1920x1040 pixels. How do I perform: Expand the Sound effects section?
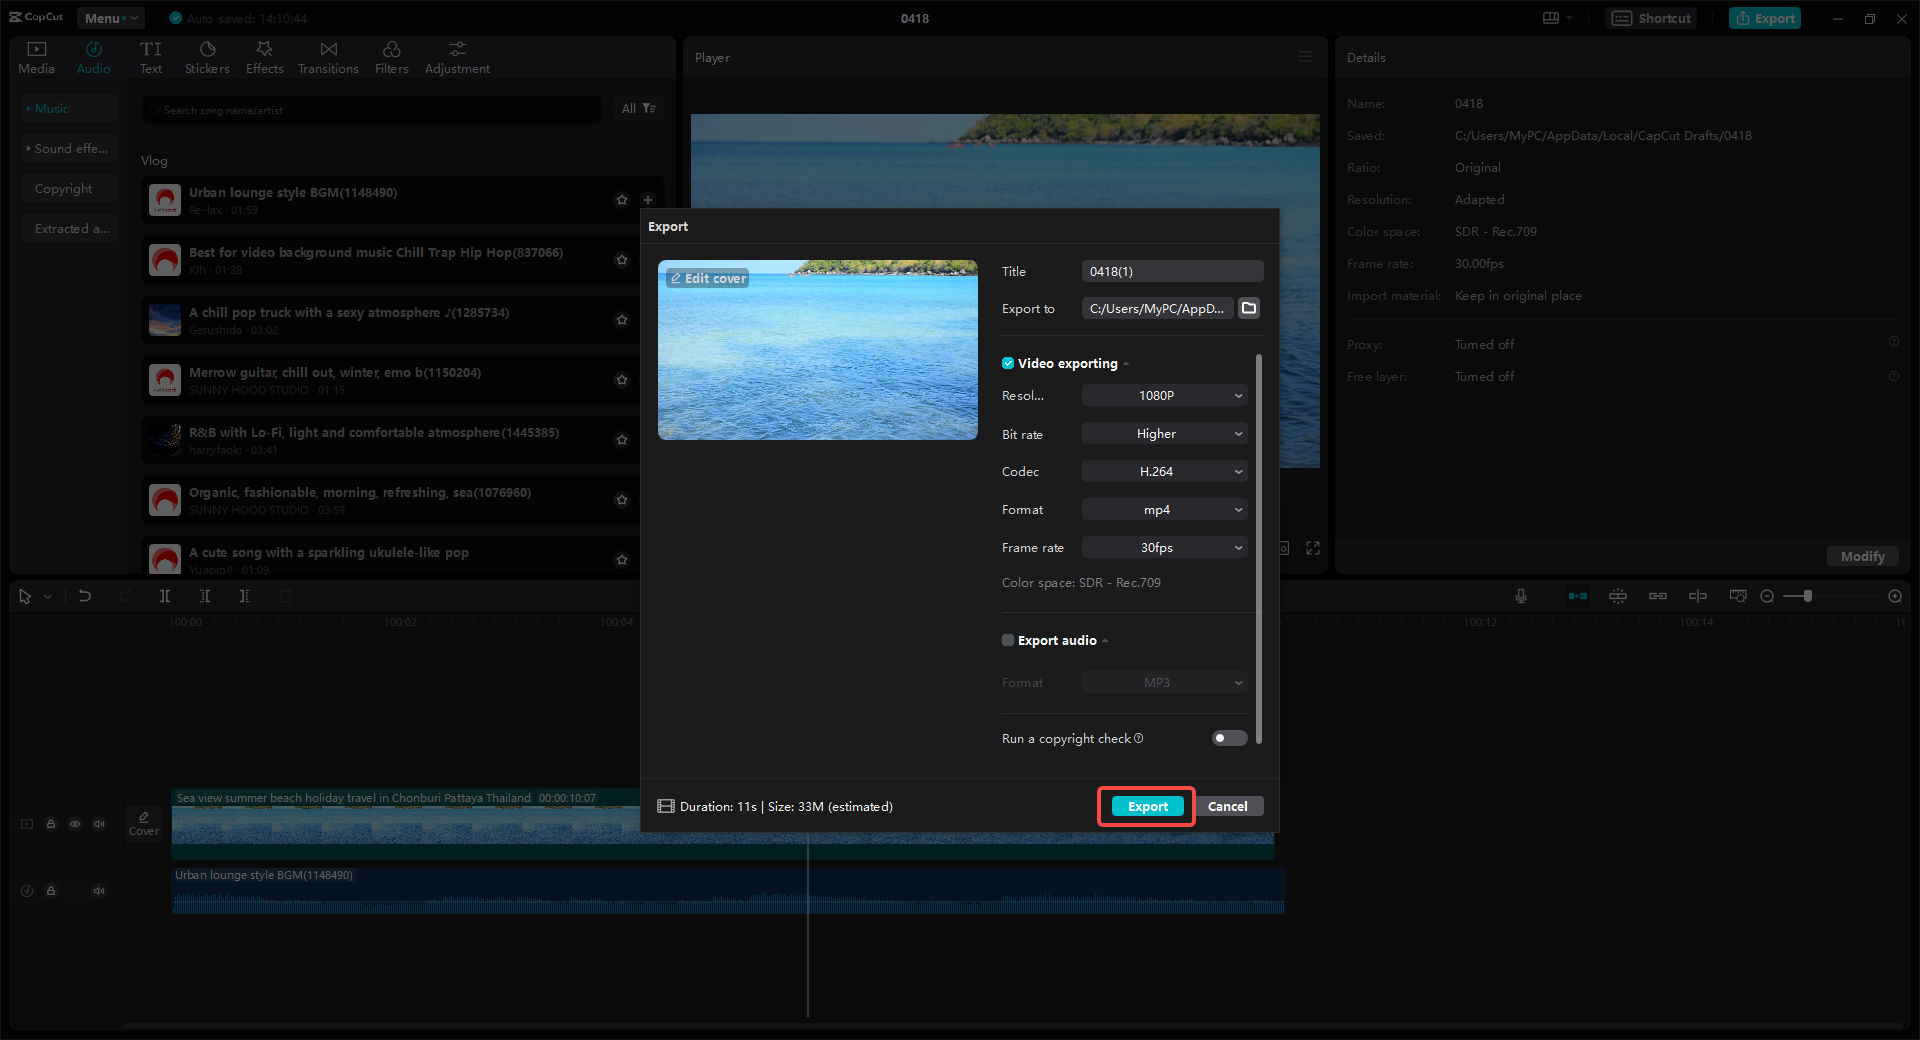[68, 148]
